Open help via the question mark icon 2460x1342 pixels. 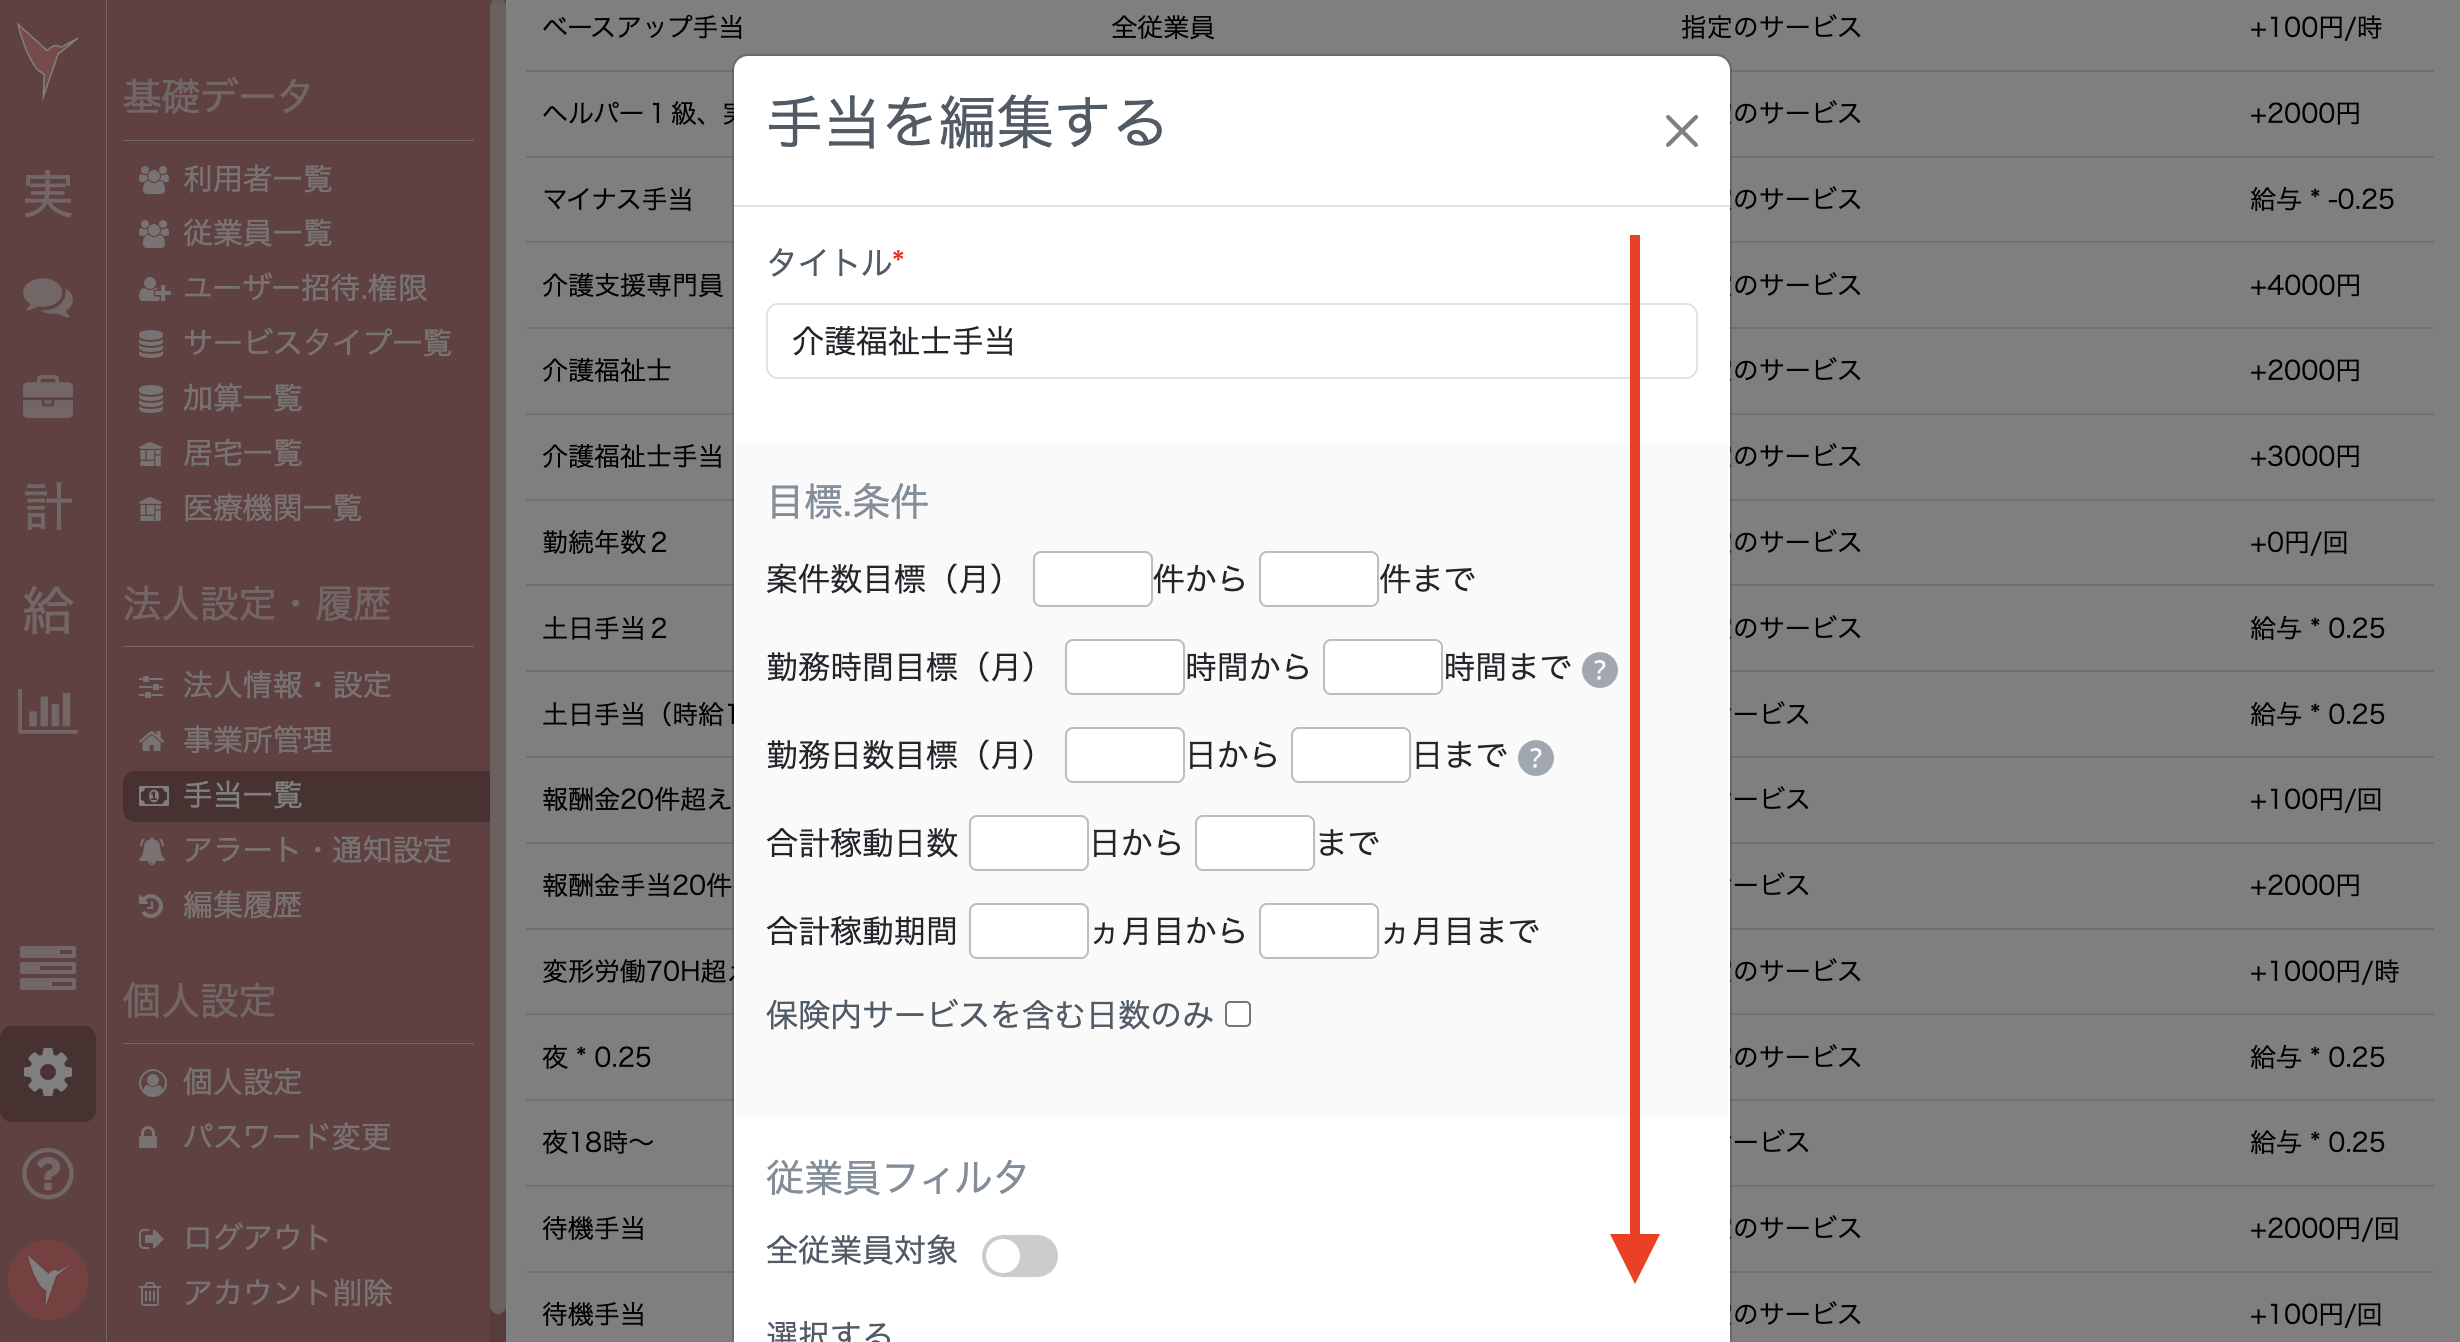48,1174
